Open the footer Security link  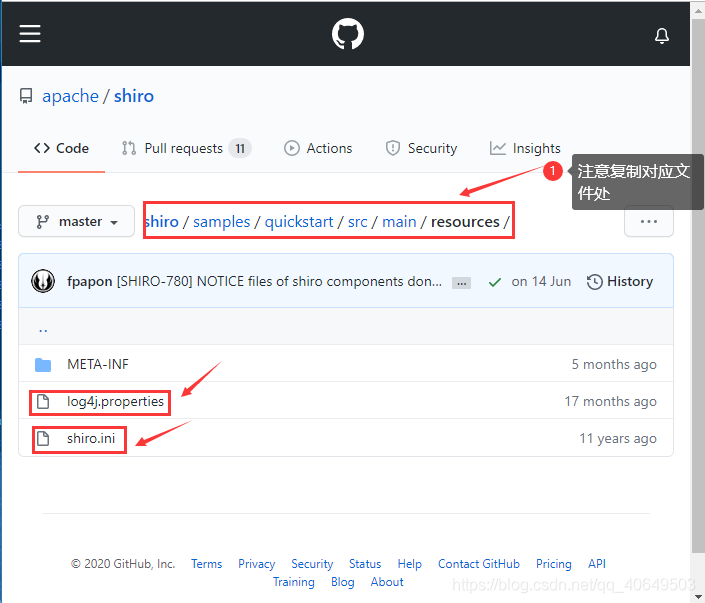(x=312, y=564)
